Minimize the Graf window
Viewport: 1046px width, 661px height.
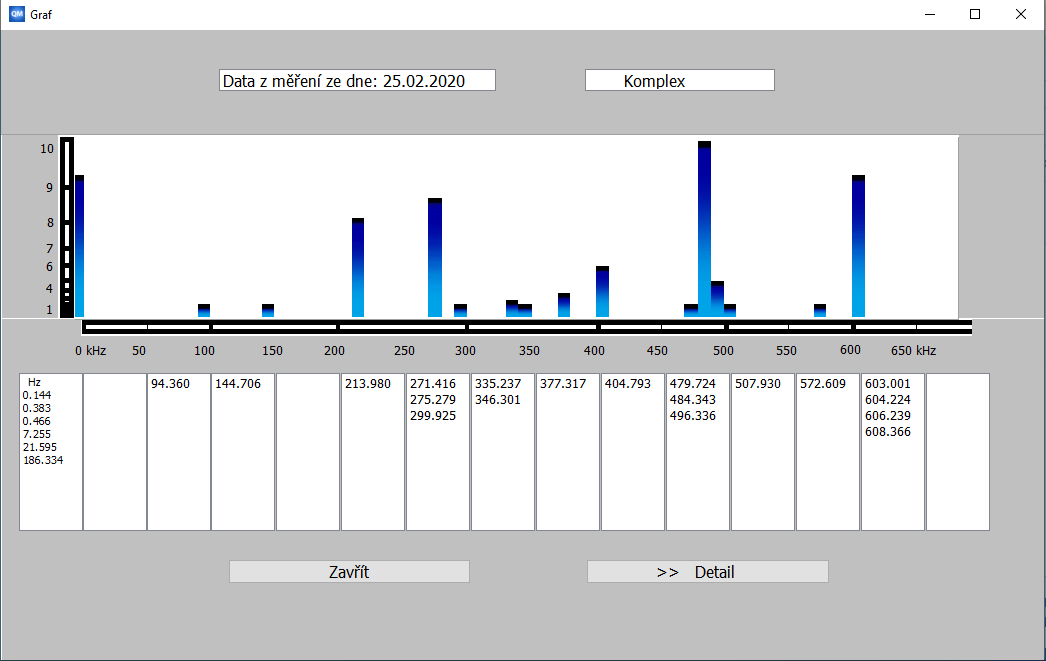click(x=929, y=14)
